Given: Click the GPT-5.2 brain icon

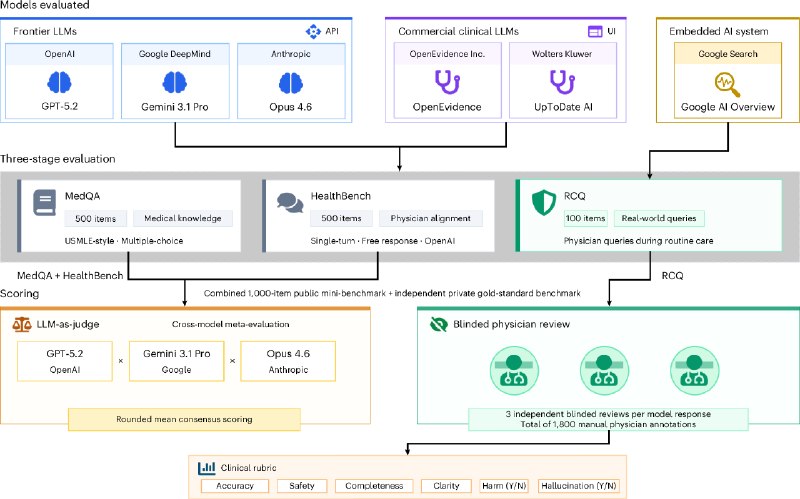Looking at the screenshot, I should [x=59, y=82].
